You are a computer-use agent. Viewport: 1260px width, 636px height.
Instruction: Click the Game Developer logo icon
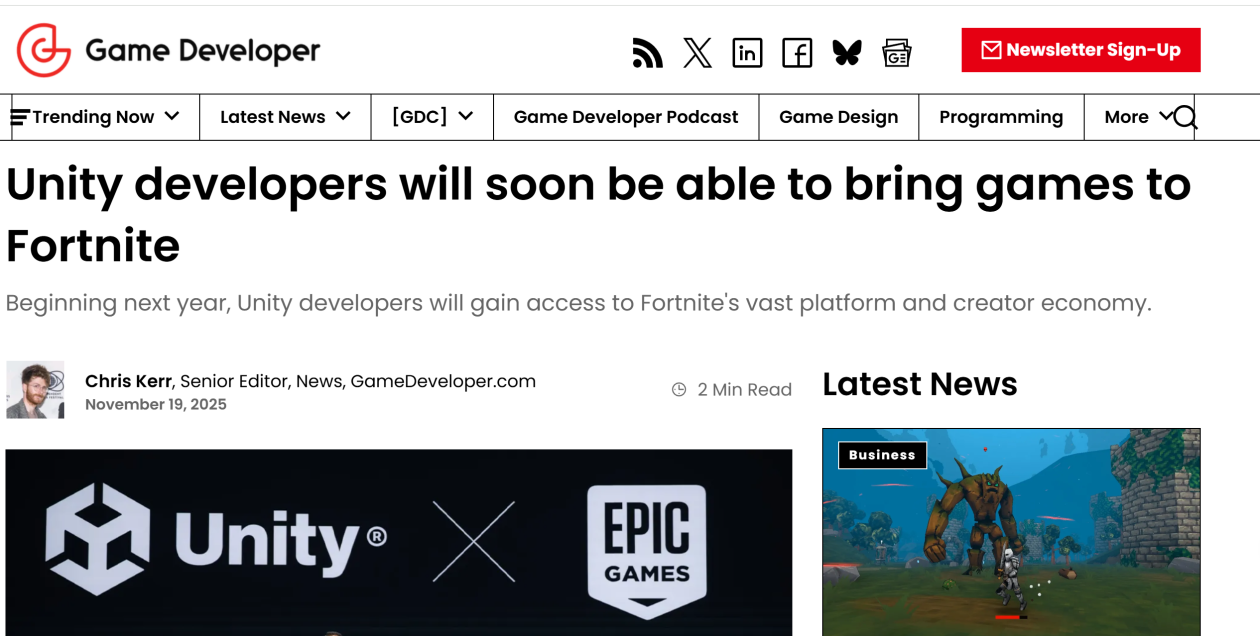44,50
